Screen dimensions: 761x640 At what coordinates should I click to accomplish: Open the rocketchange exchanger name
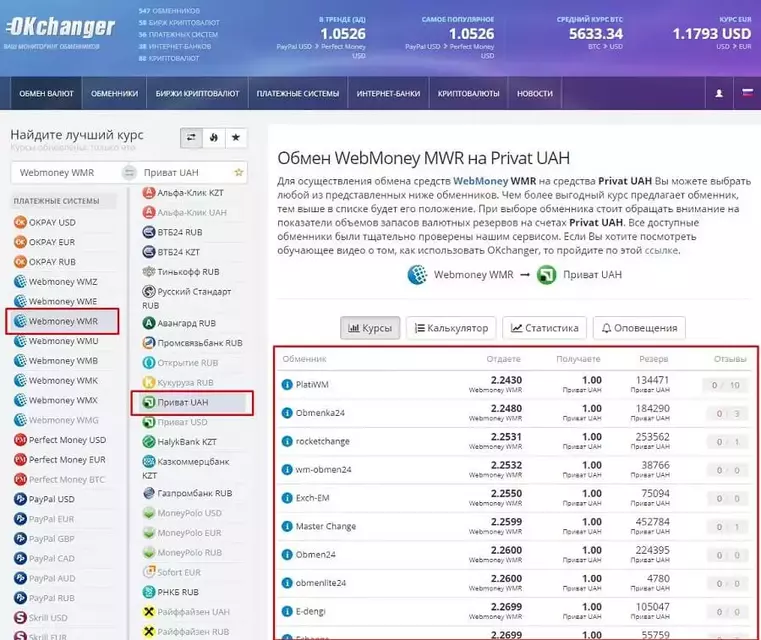click(x=323, y=442)
